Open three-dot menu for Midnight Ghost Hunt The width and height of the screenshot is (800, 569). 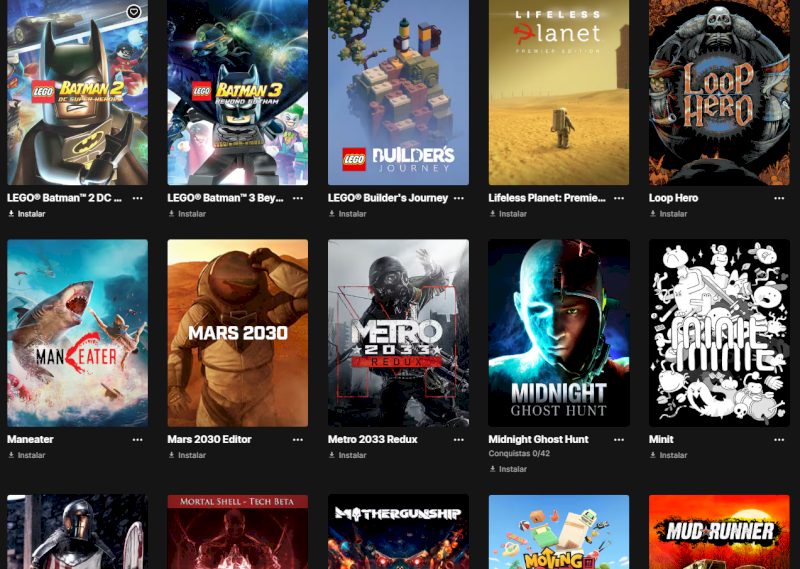[619, 439]
